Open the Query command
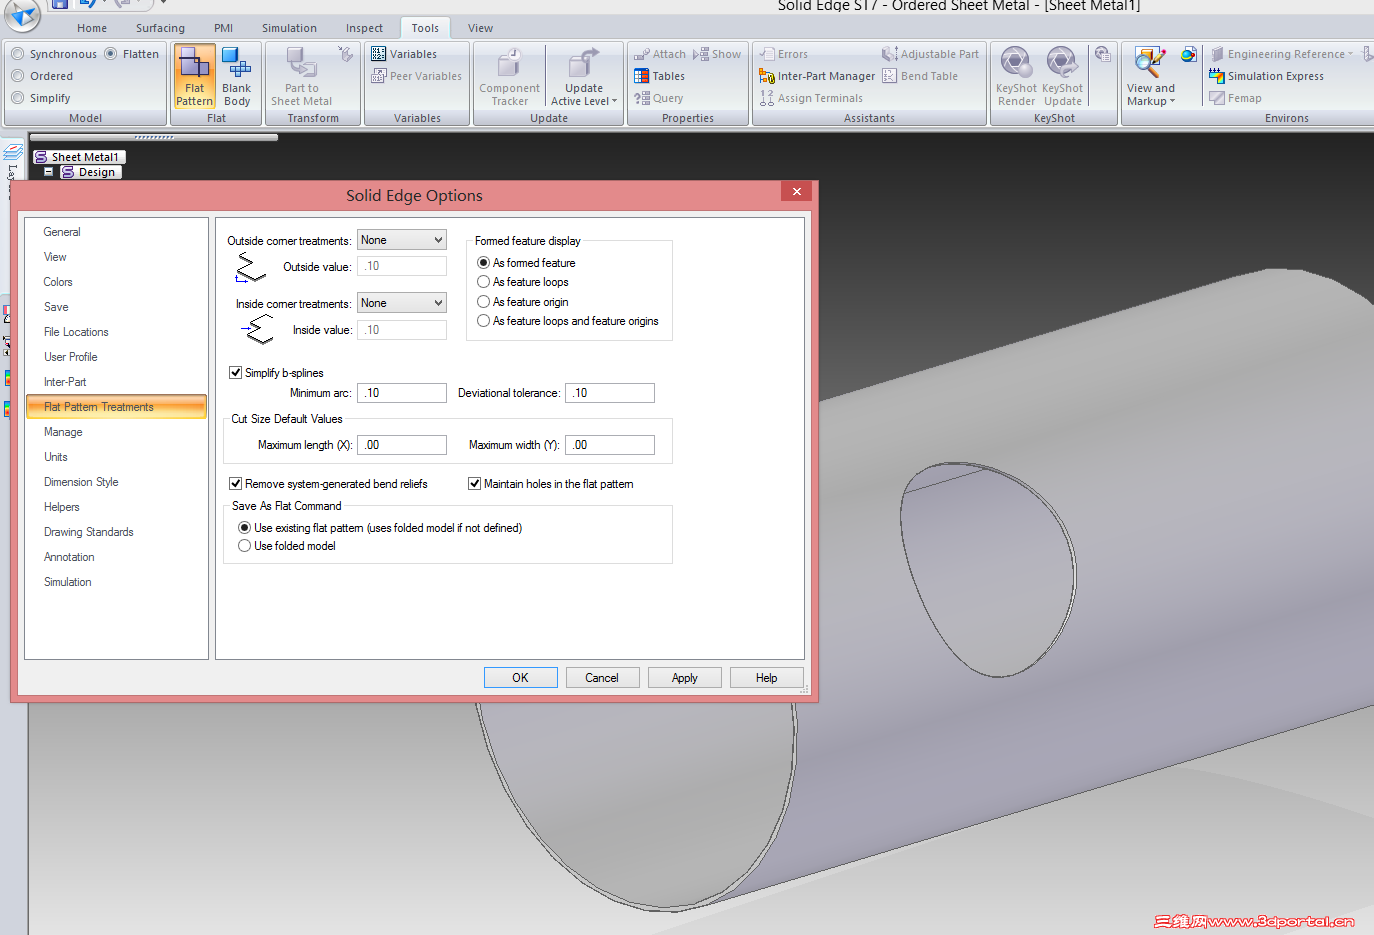 659,98
